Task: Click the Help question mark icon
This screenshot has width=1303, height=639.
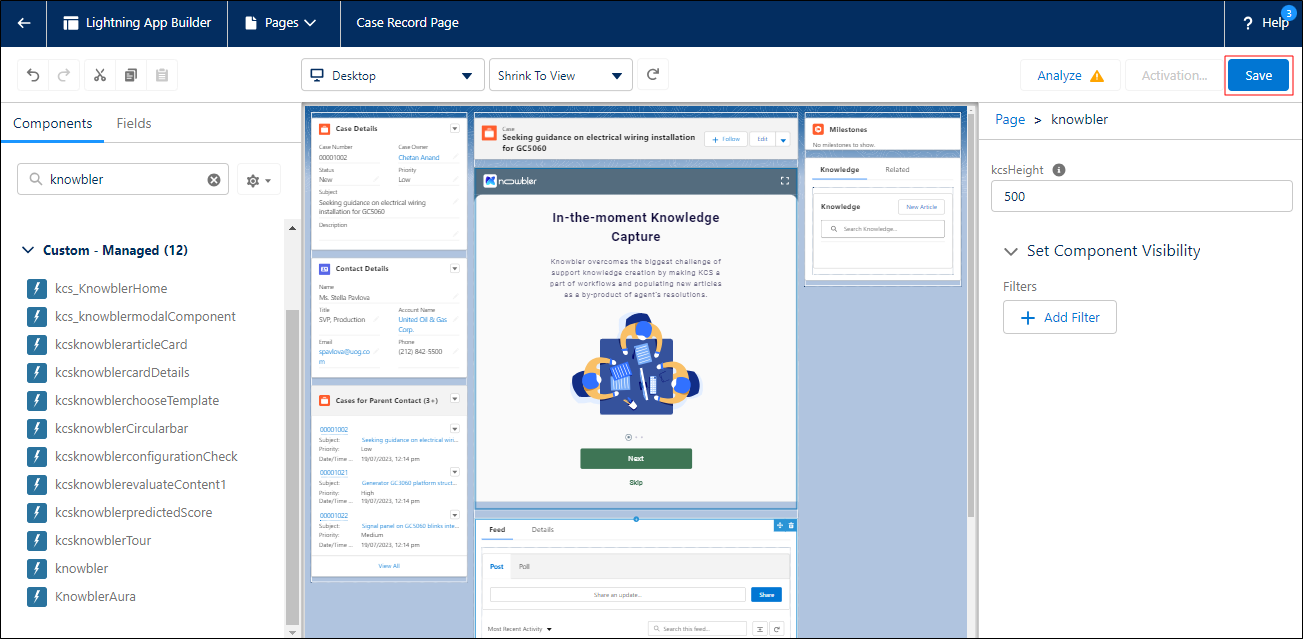Action: point(1248,23)
